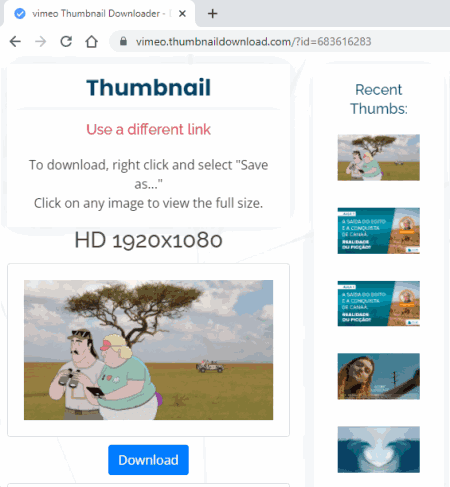Click the 'HD 1920x1080' heading text
Image resolution: width=450 pixels, height=487 pixels.
click(x=148, y=240)
